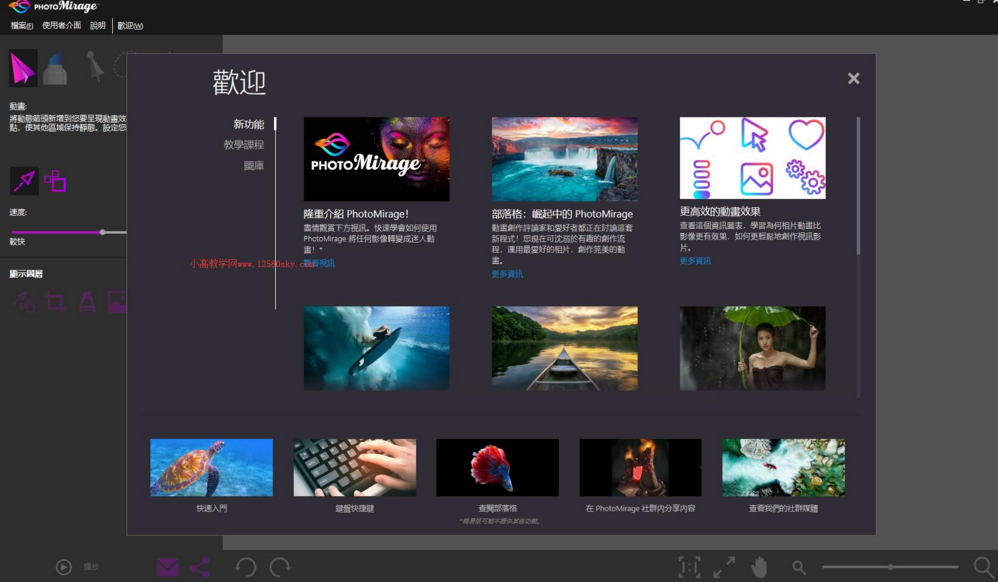This screenshot has width=998, height=582.
Task: Select the pink Animation arrow tool
Action: [23, 68]
